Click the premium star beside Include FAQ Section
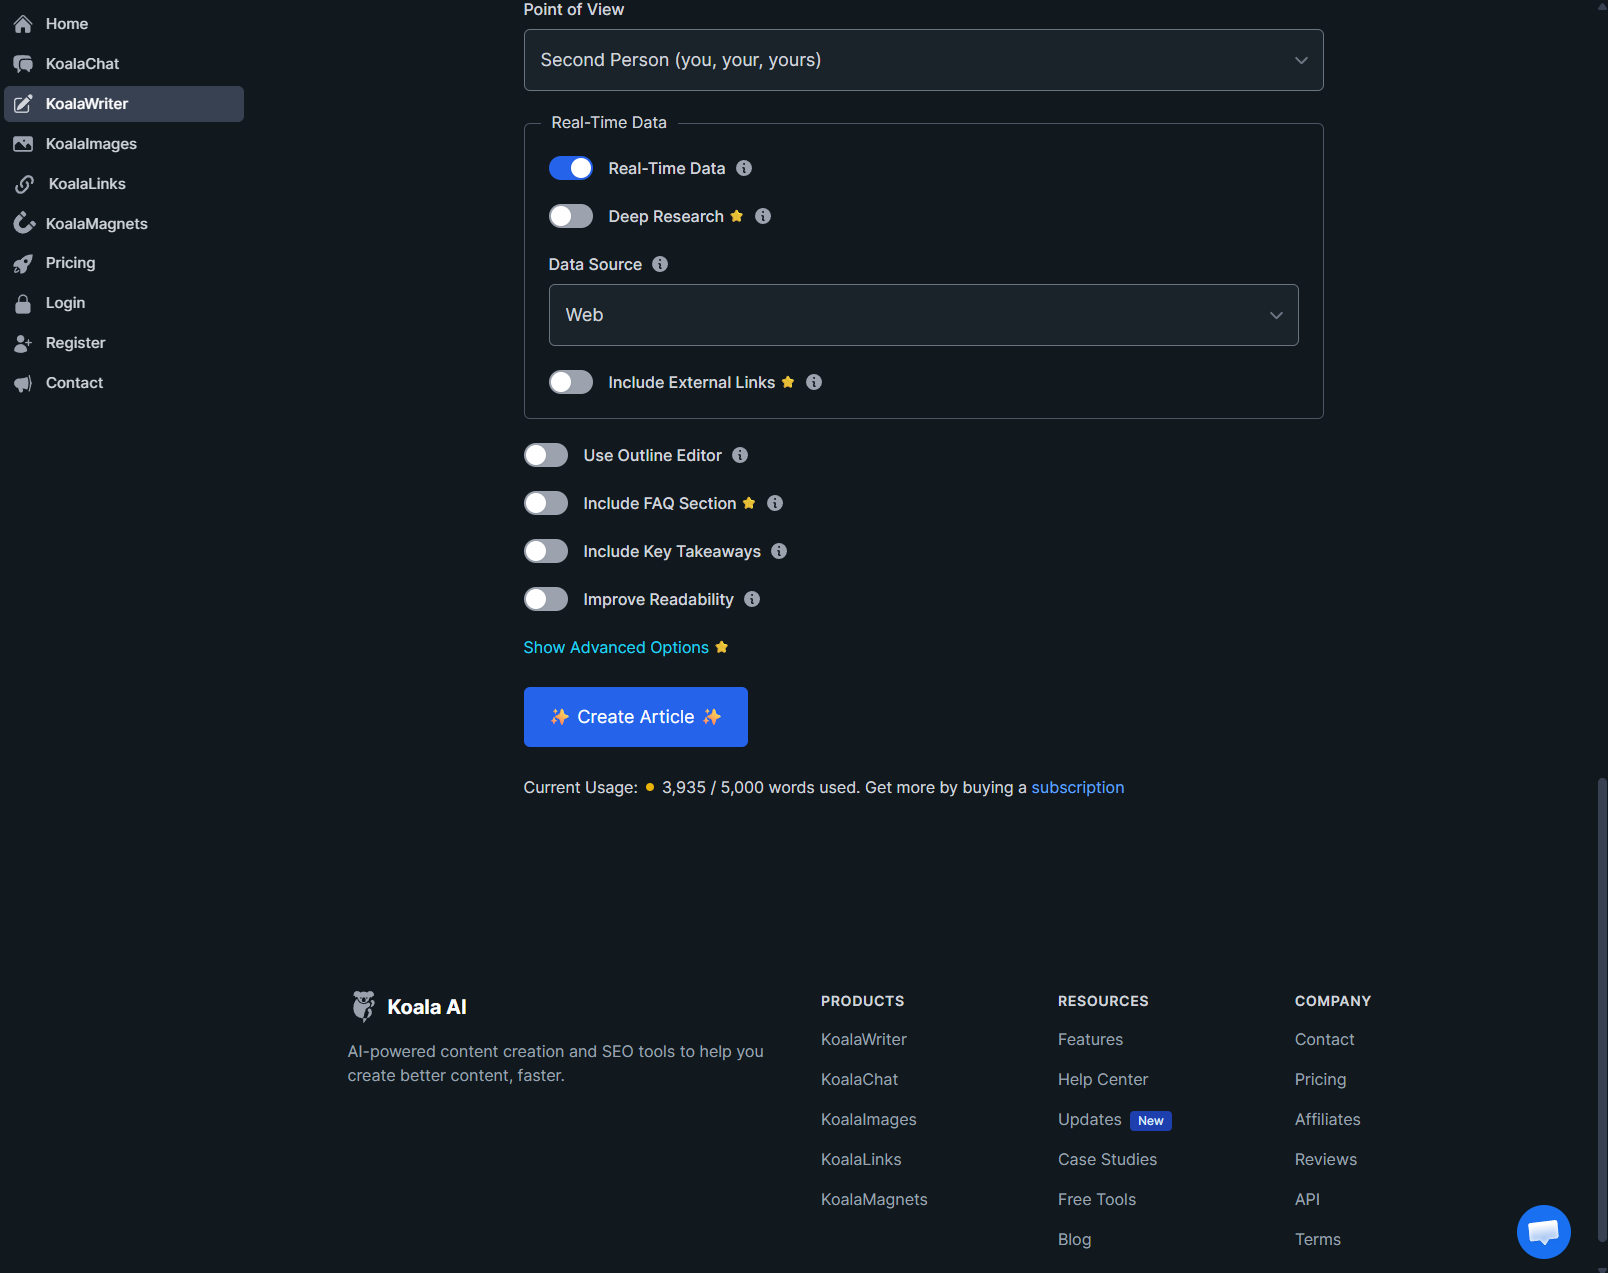1608x1273 pixels. [x=749, y=503]
